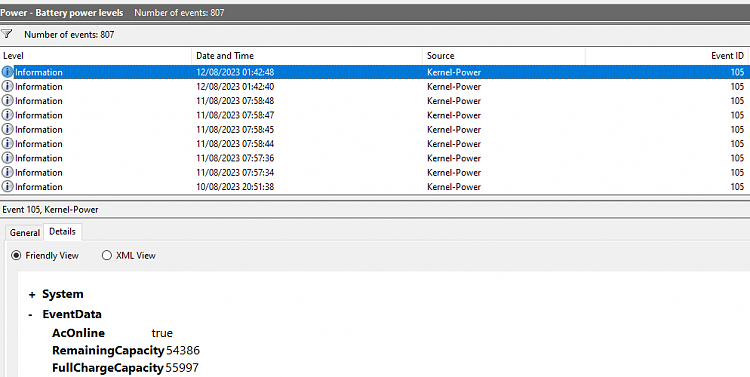Select the Friendly View radio button

[16, 255]
